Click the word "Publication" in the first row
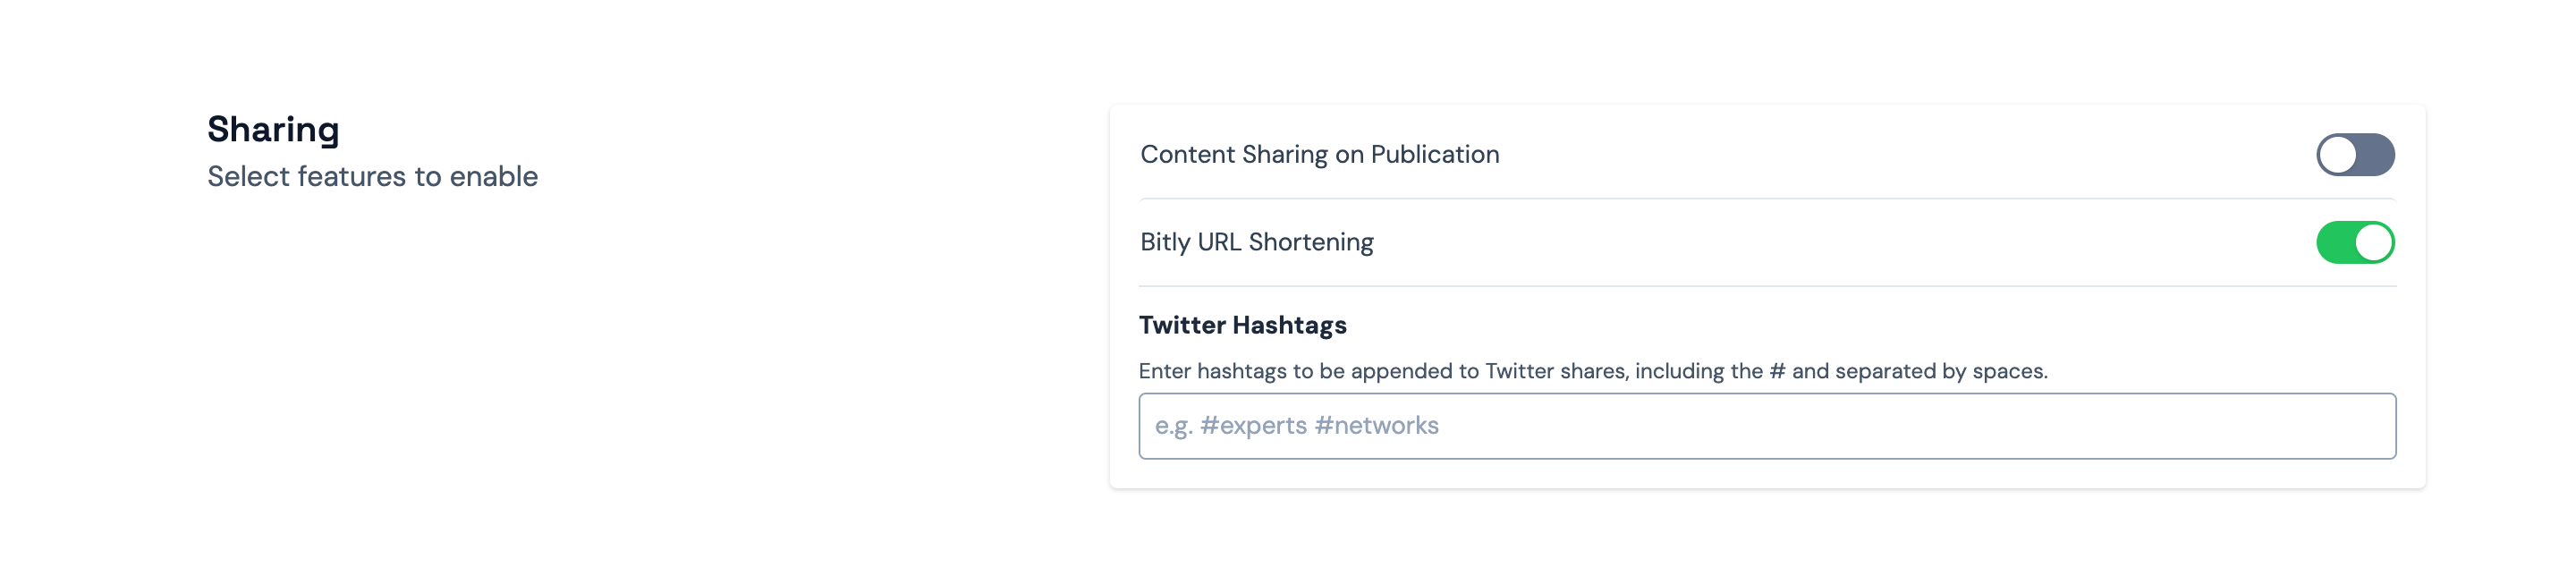The height and width of the screenshot is (584, 2576). click(x=1434, y=155)
